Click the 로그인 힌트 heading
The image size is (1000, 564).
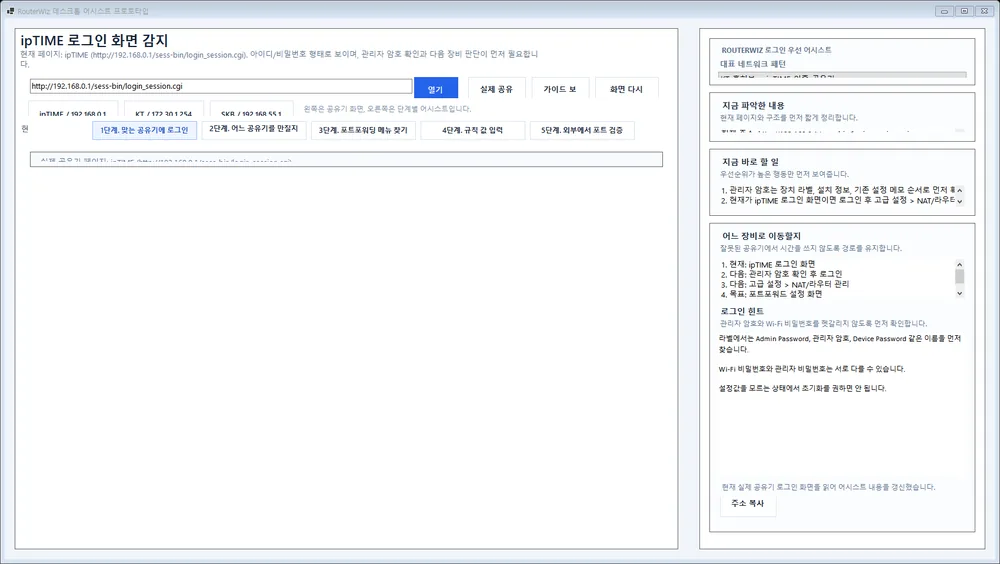tap(742, 311)
